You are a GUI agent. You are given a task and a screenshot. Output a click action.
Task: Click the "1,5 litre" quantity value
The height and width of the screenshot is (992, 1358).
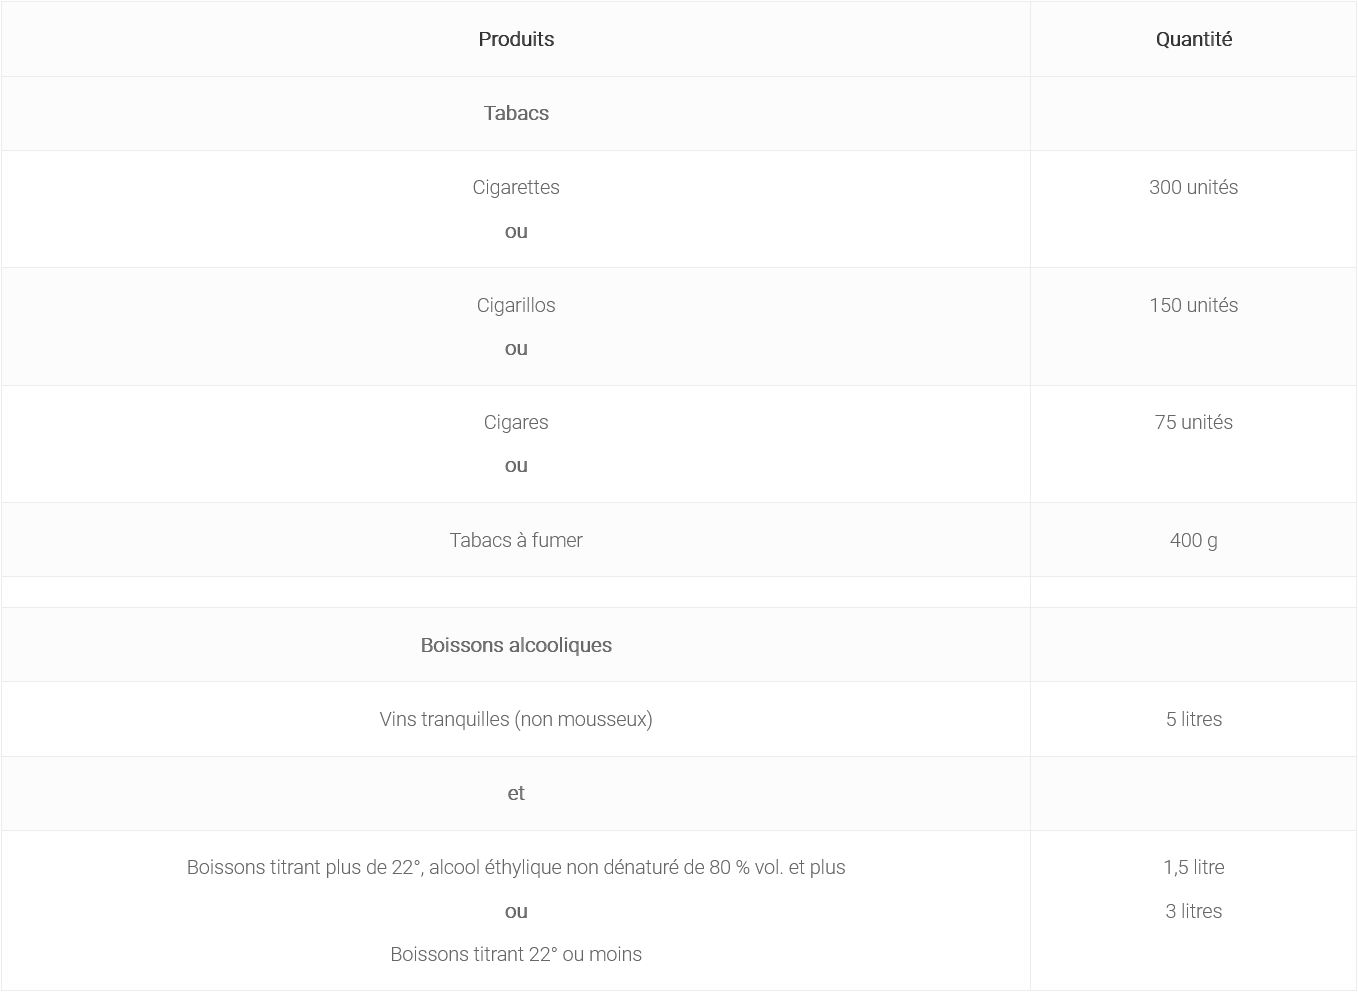point(1193,867)
